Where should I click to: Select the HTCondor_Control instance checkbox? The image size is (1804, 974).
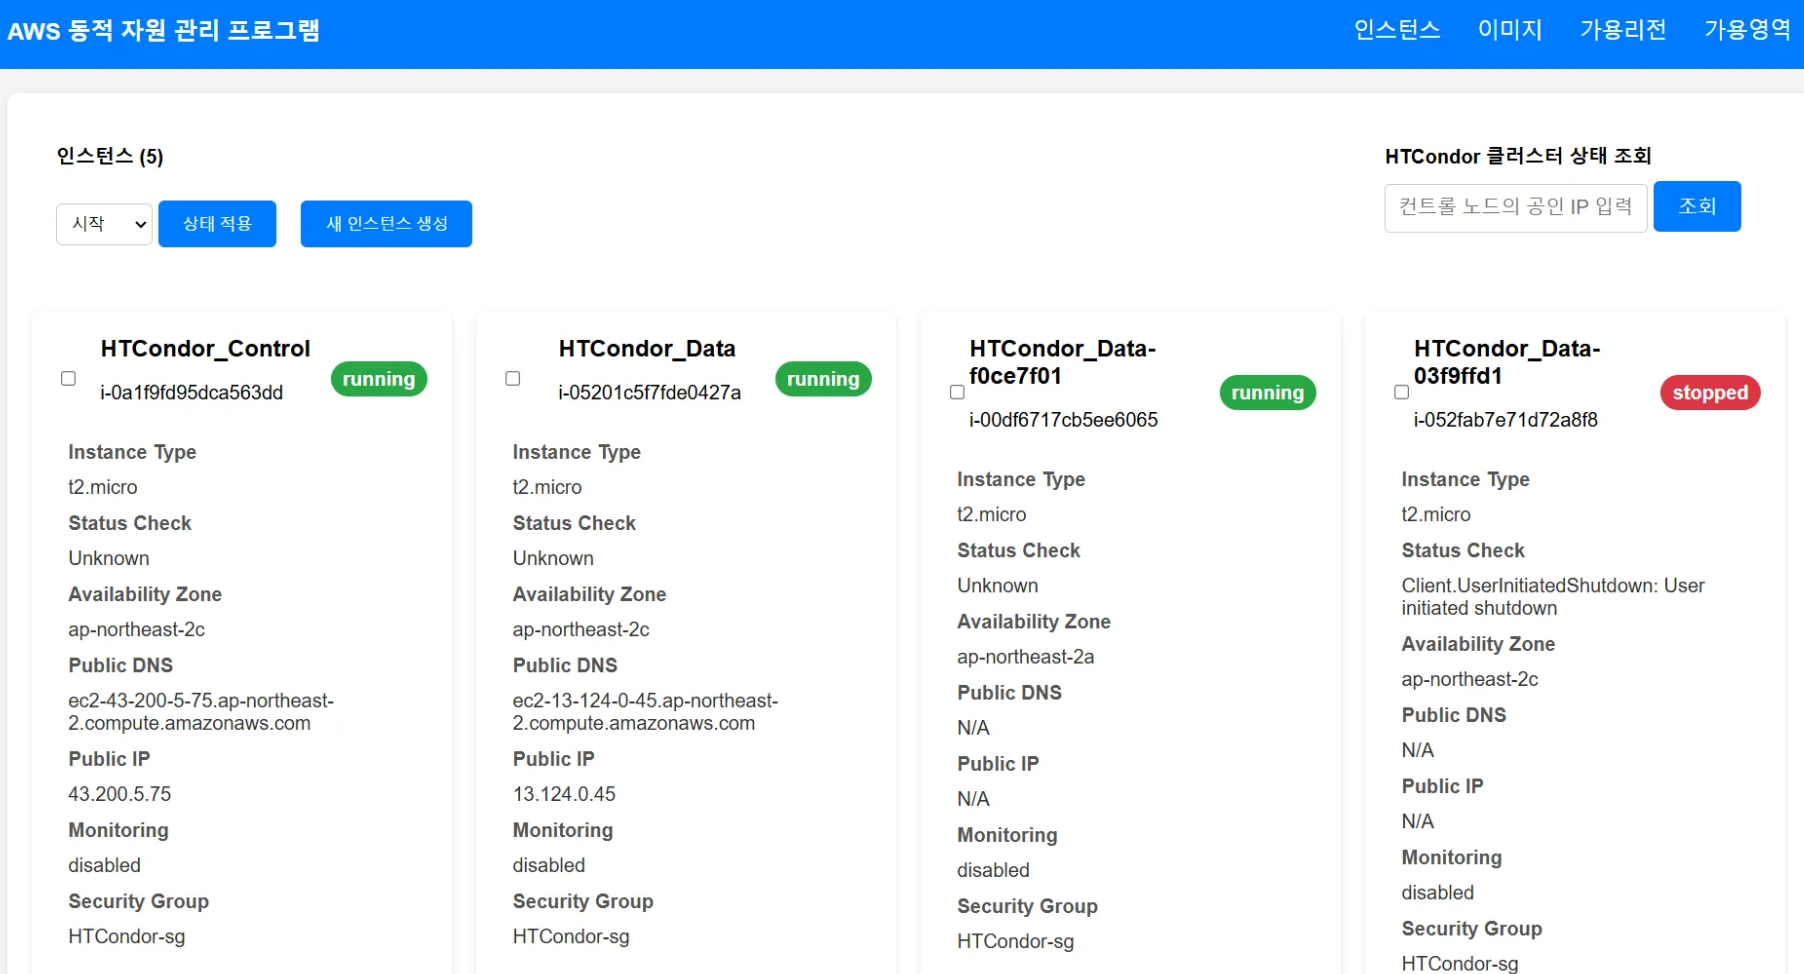click(x=68, y=379)
